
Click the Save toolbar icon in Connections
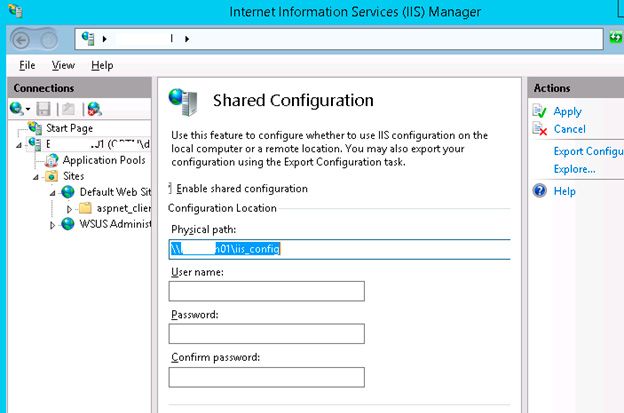click(x=43, y=109)
